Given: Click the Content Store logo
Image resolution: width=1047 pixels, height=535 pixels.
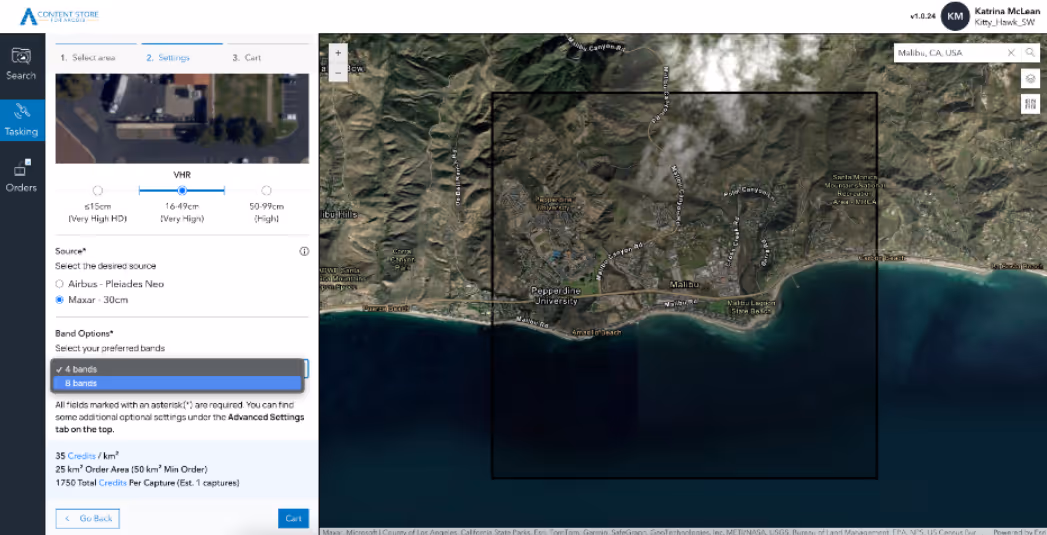Looking at the screenshot, I should [x=59, y=15].
